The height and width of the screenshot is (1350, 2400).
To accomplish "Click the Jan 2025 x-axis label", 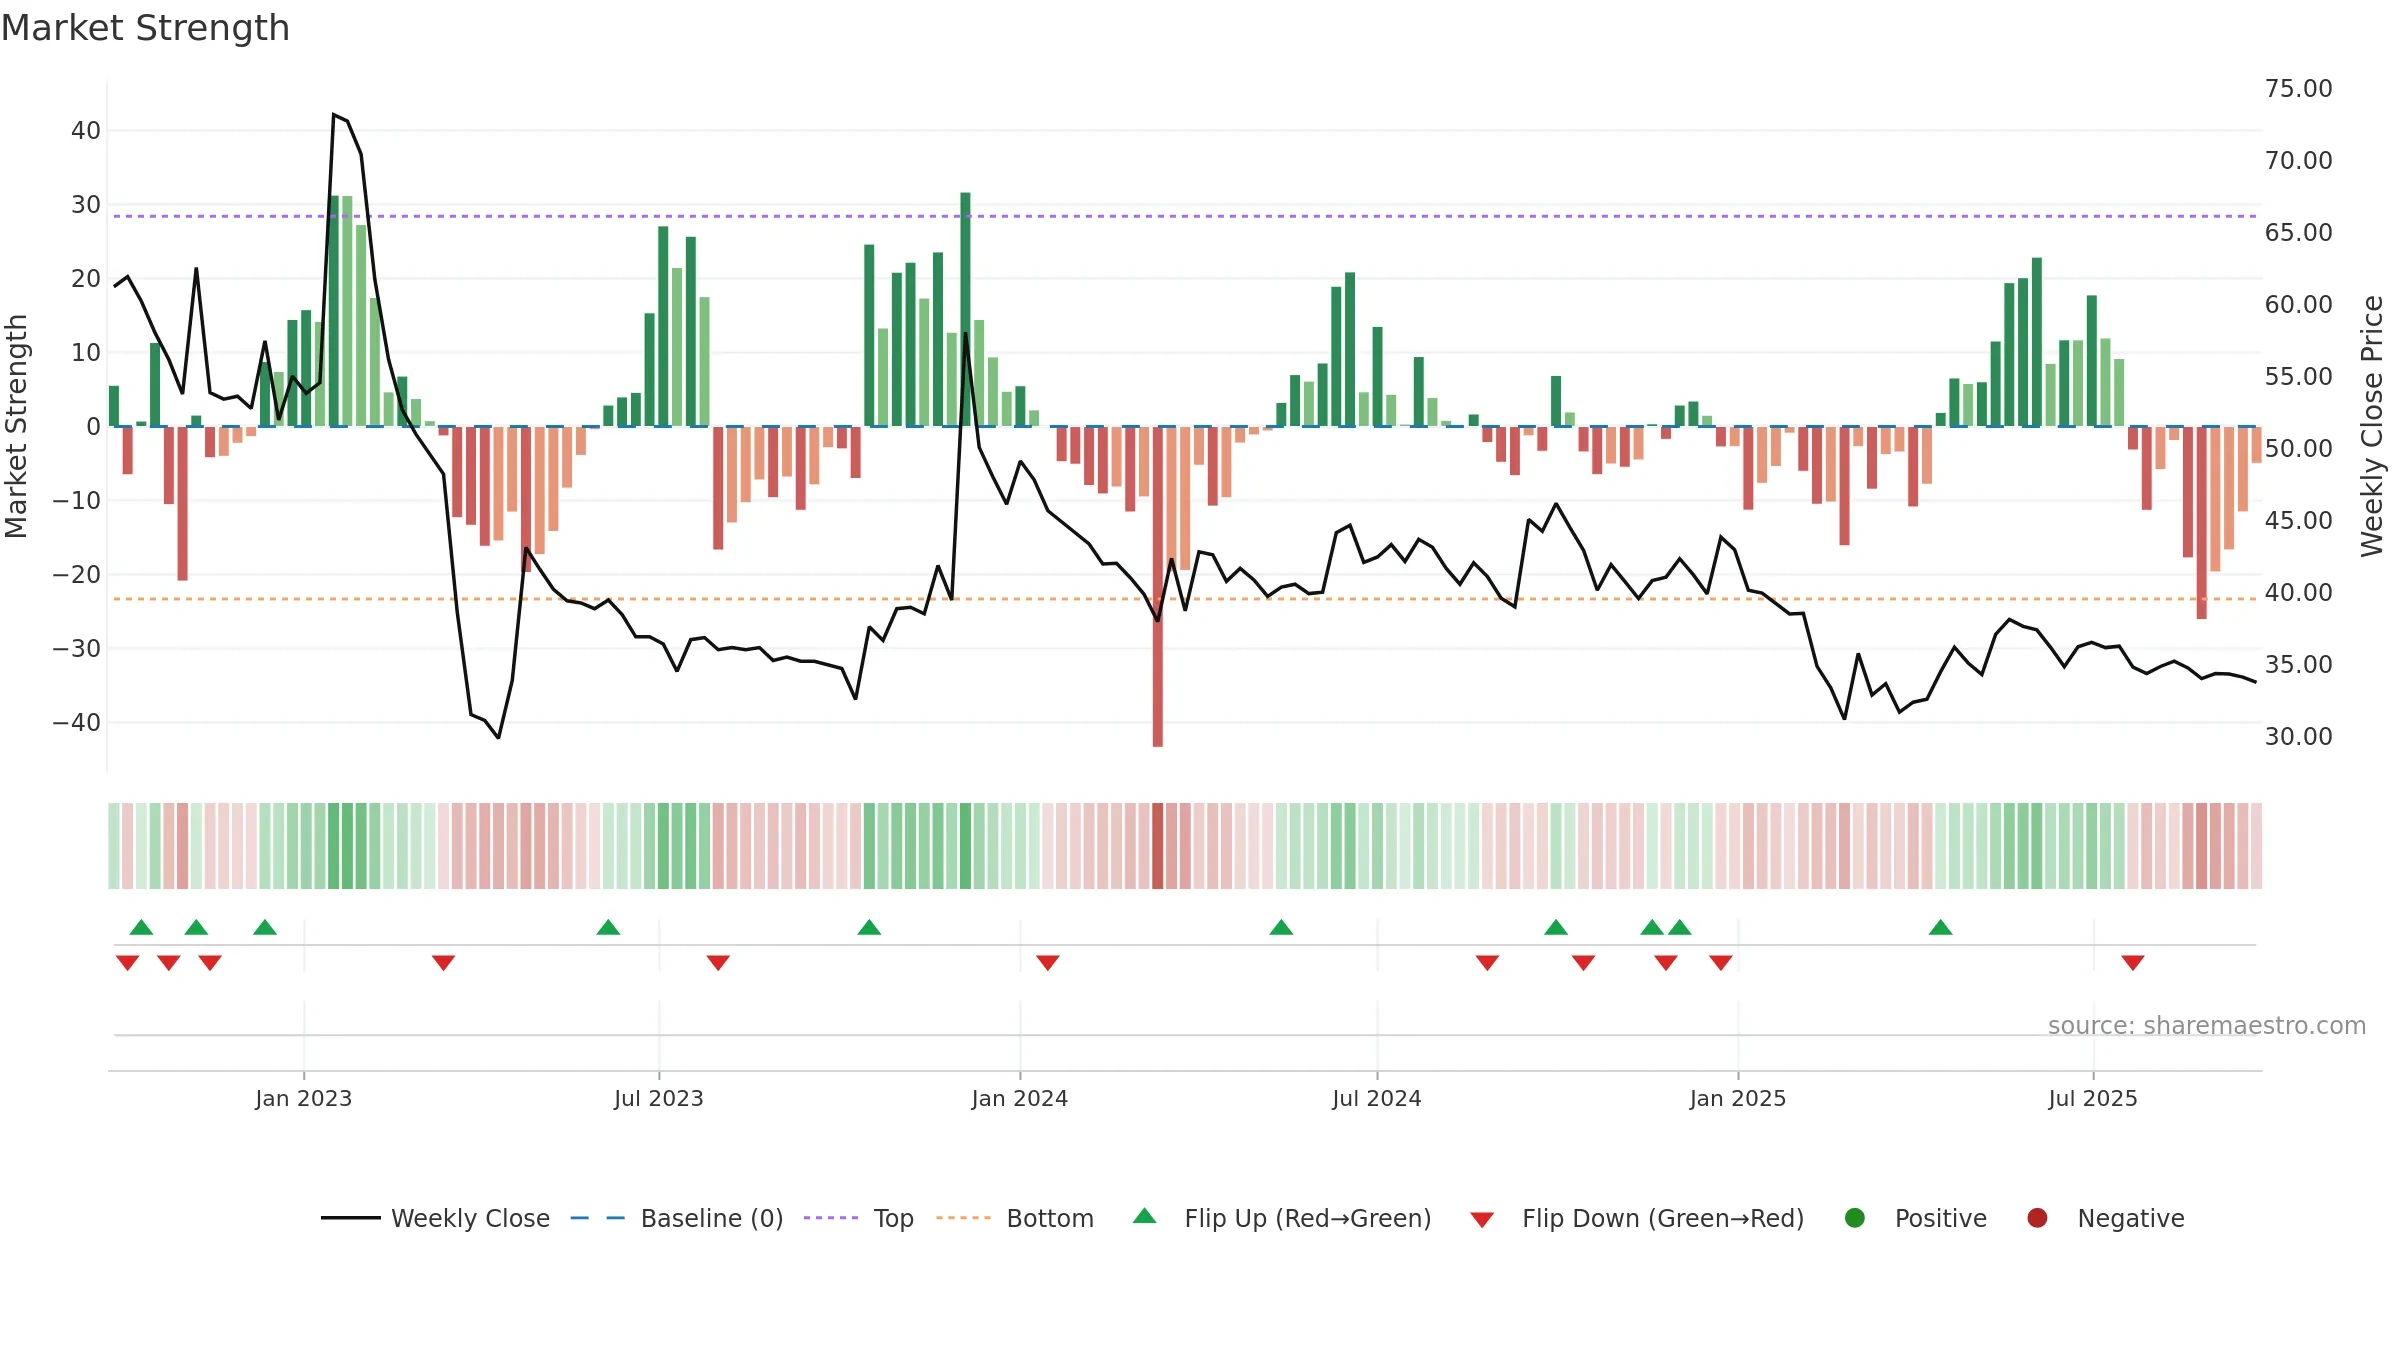I will (1738, 1098).
